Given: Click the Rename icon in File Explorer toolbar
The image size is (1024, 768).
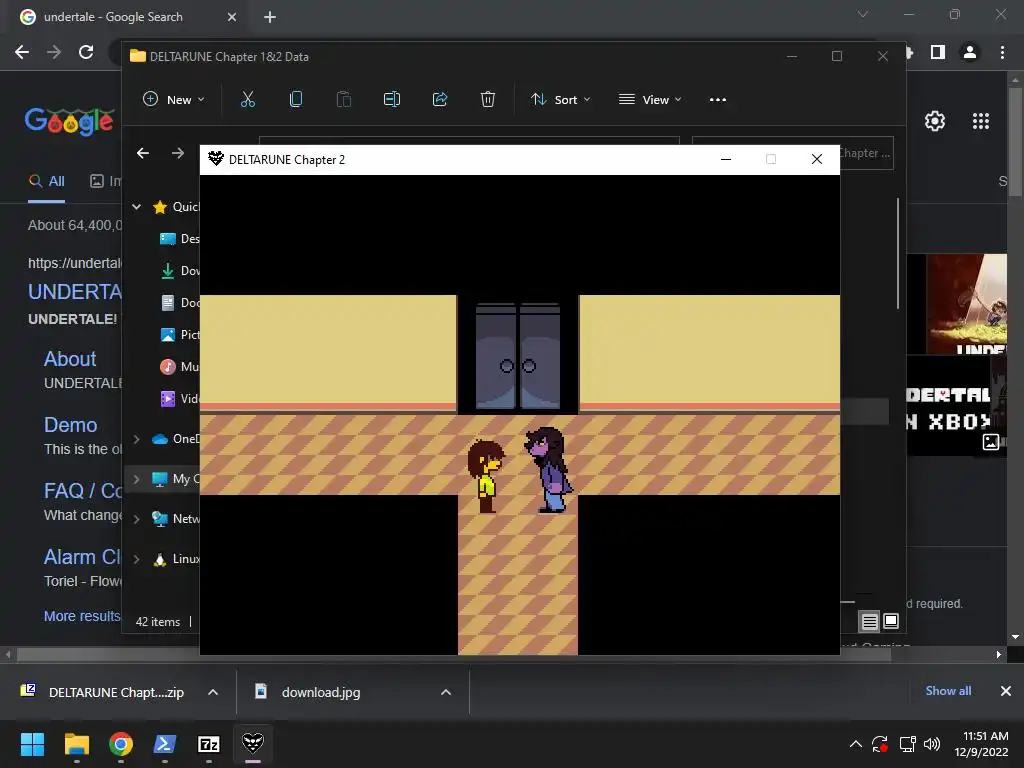Looking at the screenshot, I should (x=392, y=99).
